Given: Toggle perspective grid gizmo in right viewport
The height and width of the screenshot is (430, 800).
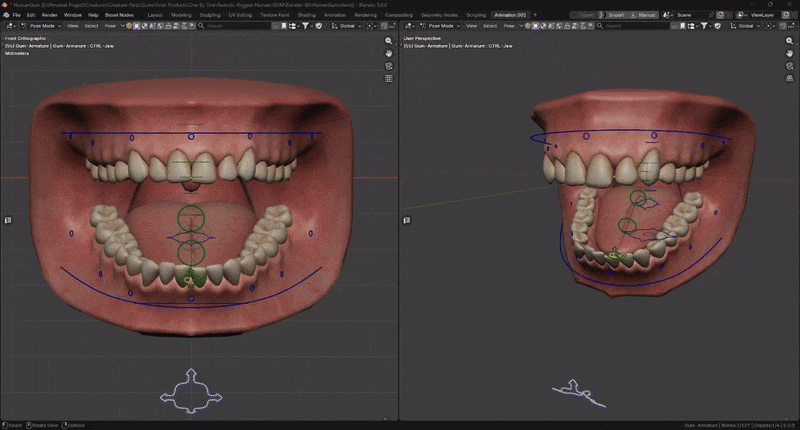Looking at the screenshot, I should [789, 79].
